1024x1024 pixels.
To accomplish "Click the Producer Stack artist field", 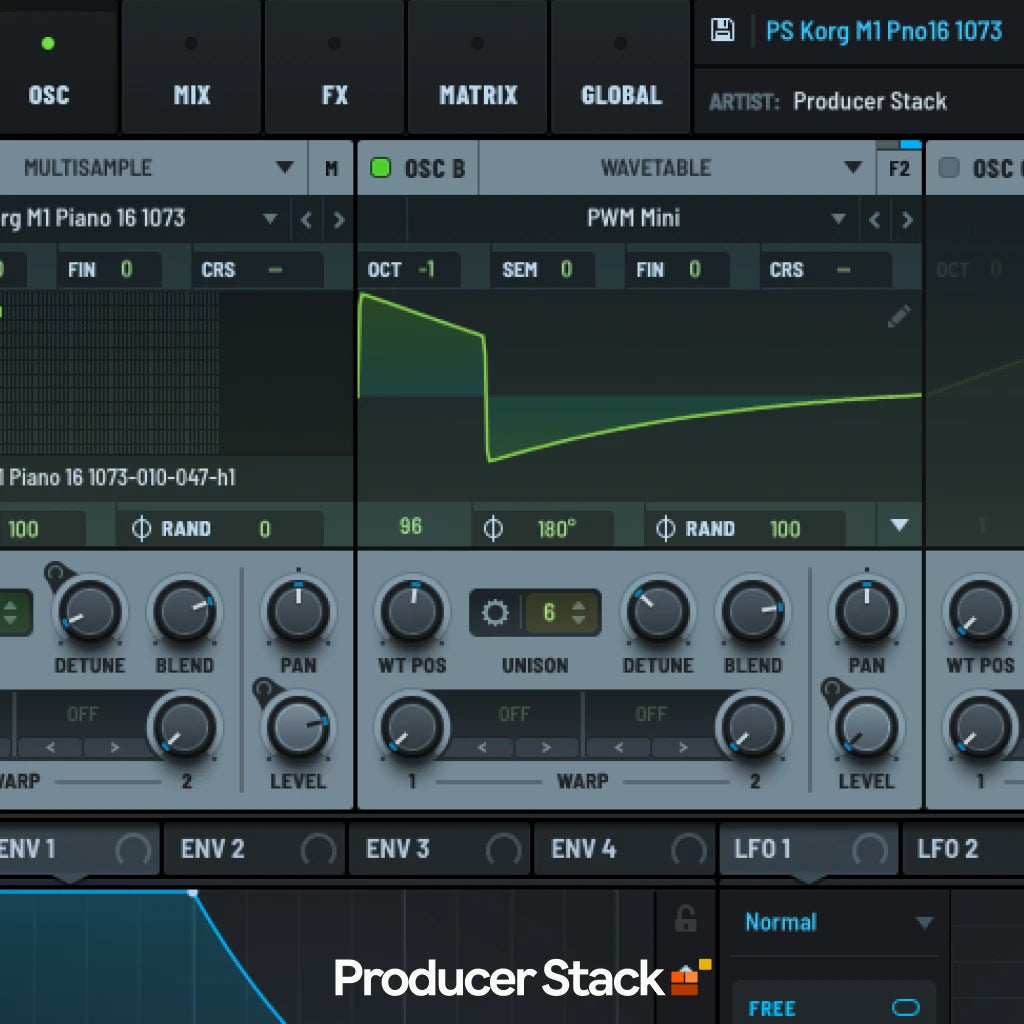I will (x=869, y=101).
